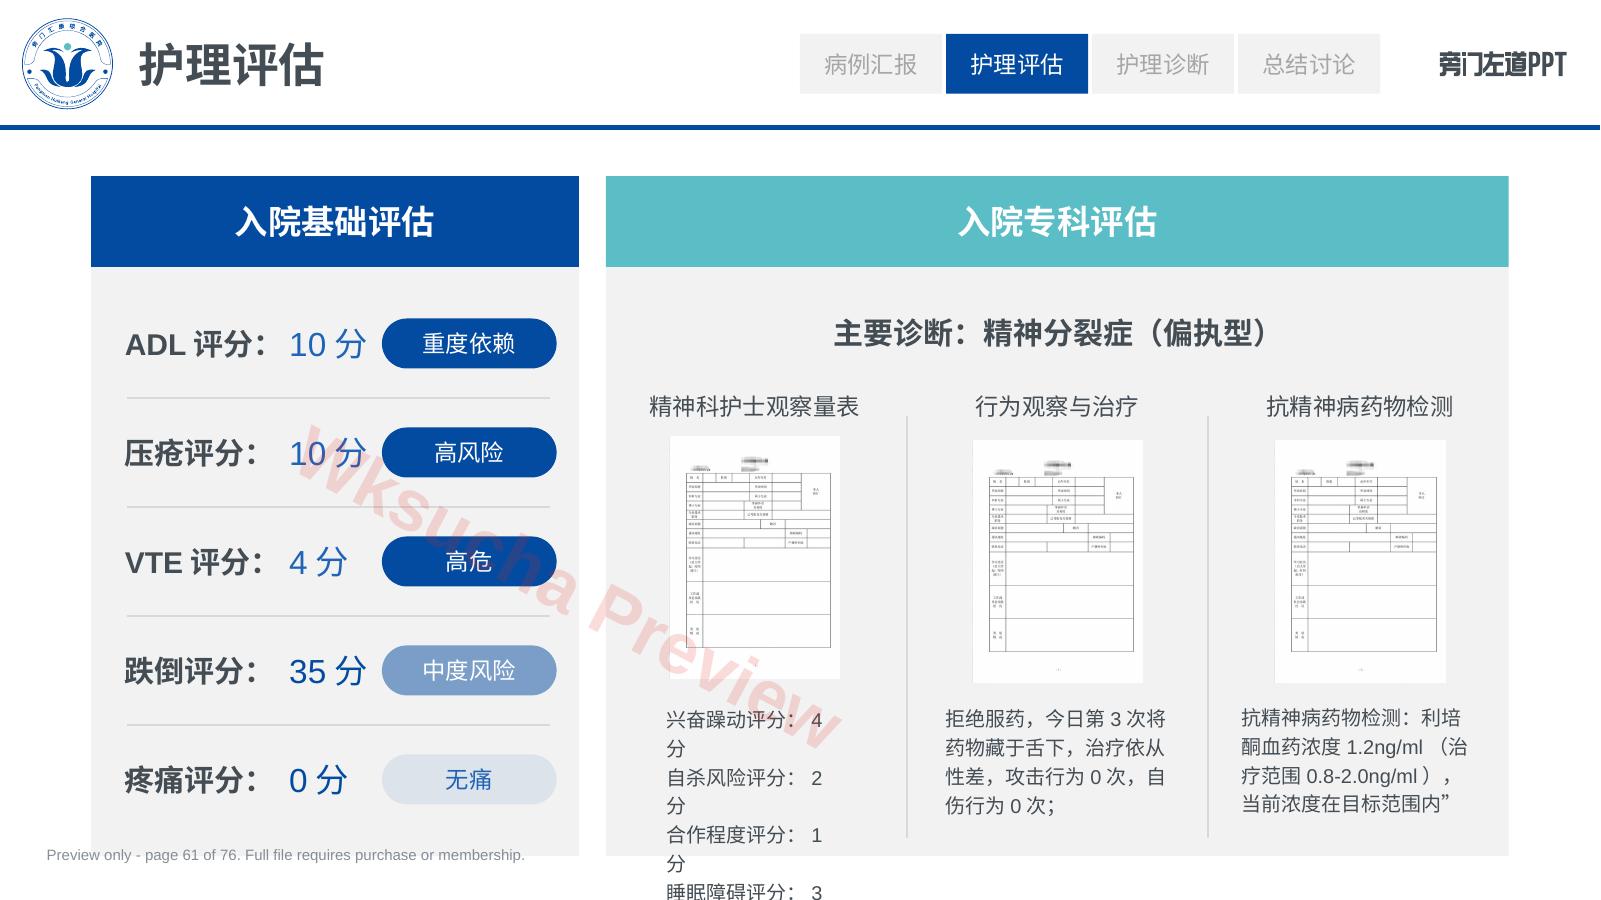Click the 抗精神病药物检测 heading
This screenshot has height=900, width=1601.
point(1359,407)
